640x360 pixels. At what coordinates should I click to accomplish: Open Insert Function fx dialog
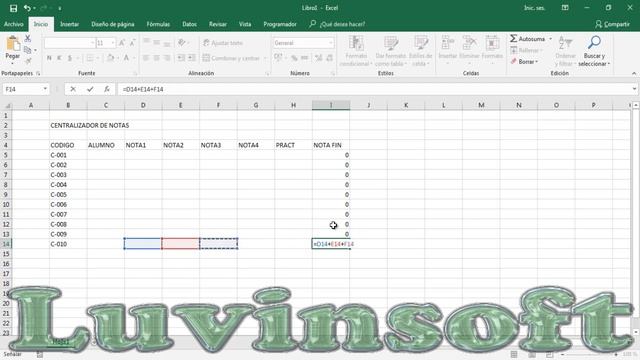[x=107, y=89]
